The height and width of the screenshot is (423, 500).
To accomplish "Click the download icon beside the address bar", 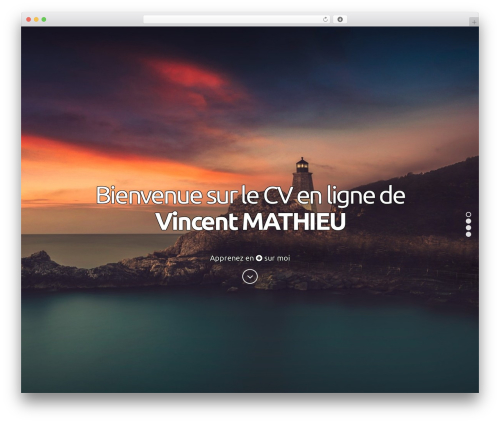I will 340,19.
